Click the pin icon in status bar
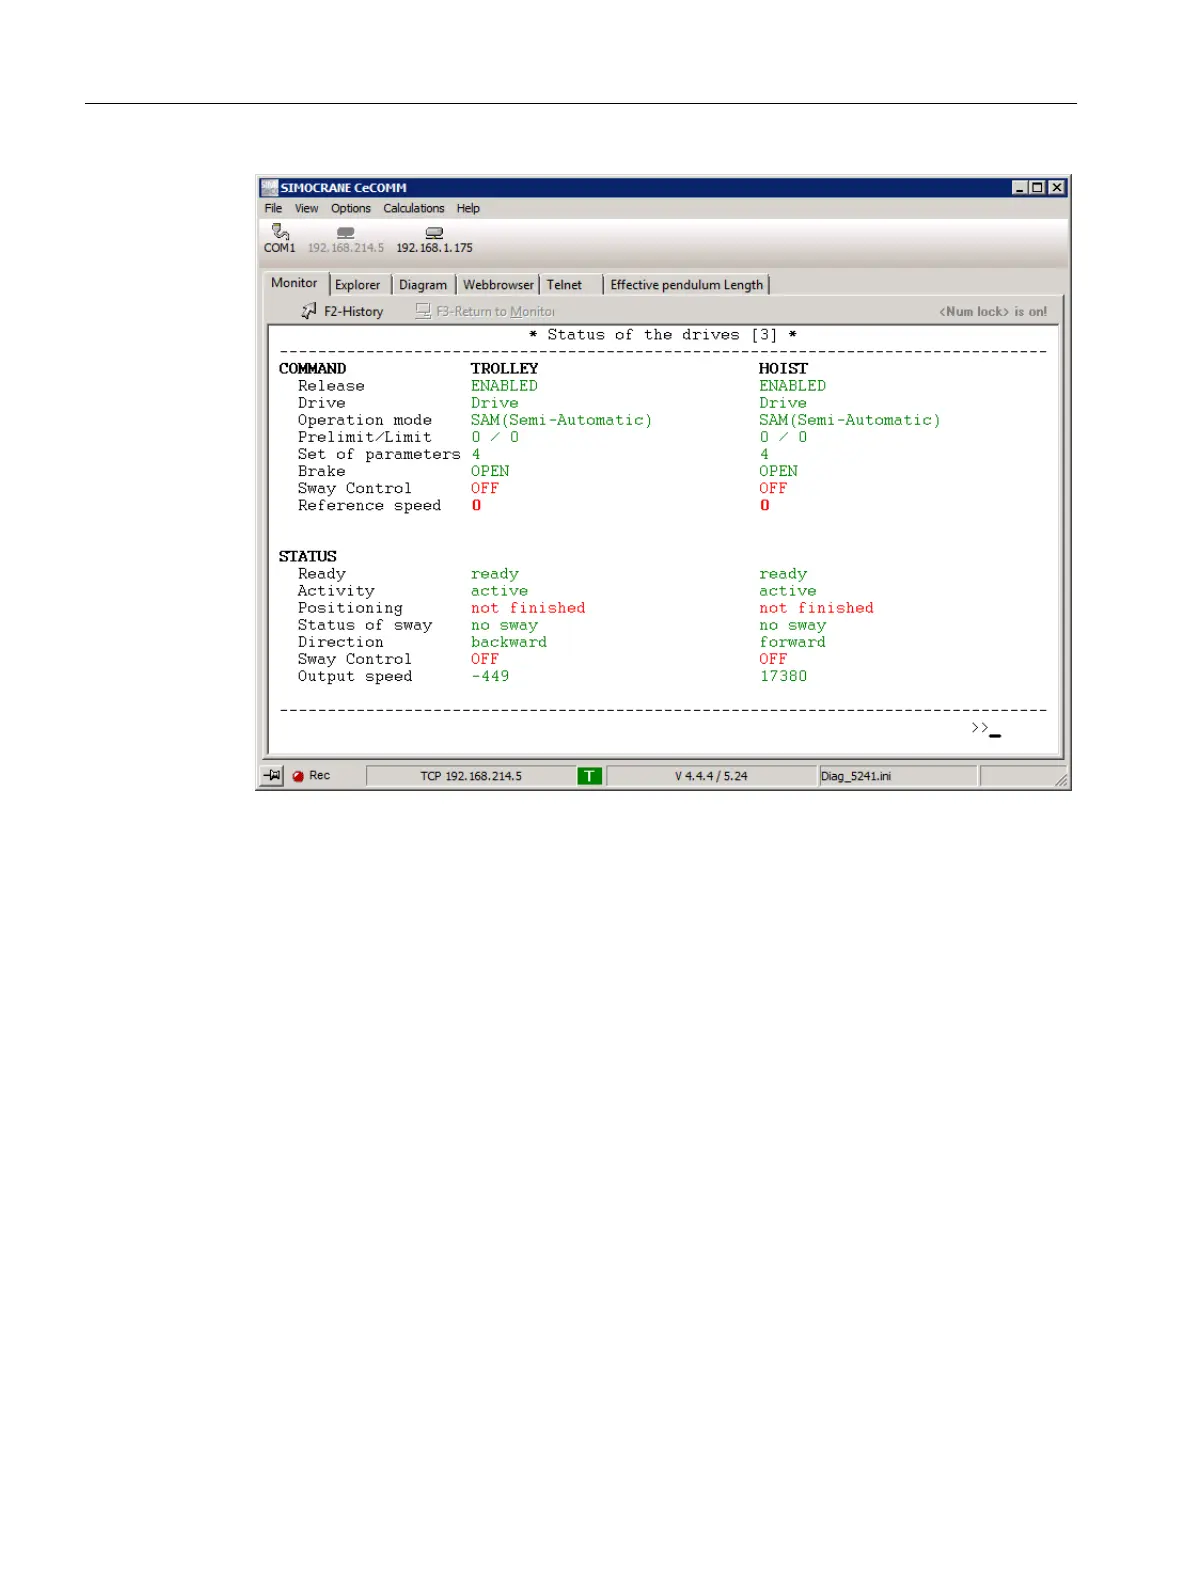 (x=272, y=776)
